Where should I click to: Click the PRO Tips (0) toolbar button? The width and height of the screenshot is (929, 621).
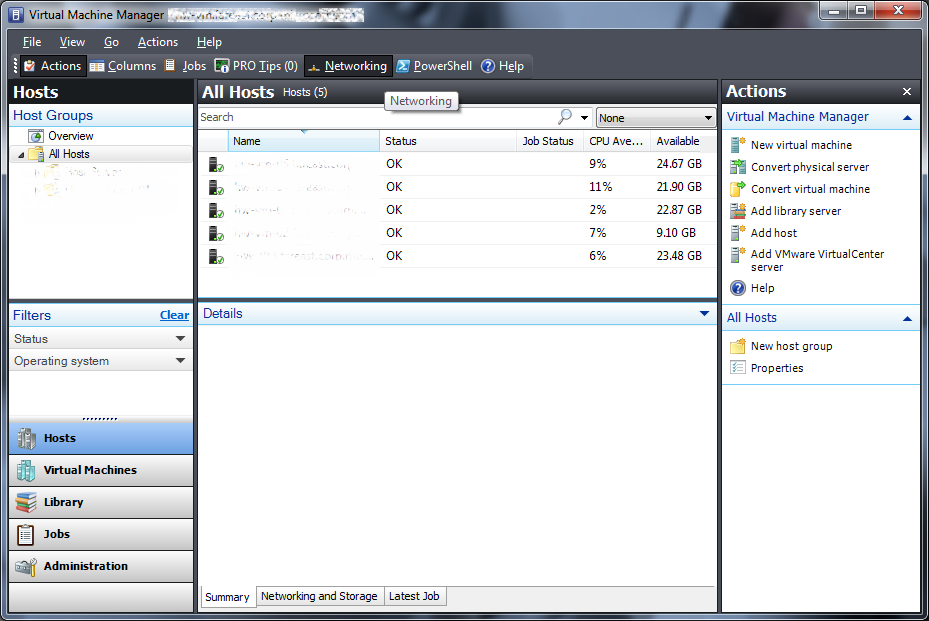(256, 66)
